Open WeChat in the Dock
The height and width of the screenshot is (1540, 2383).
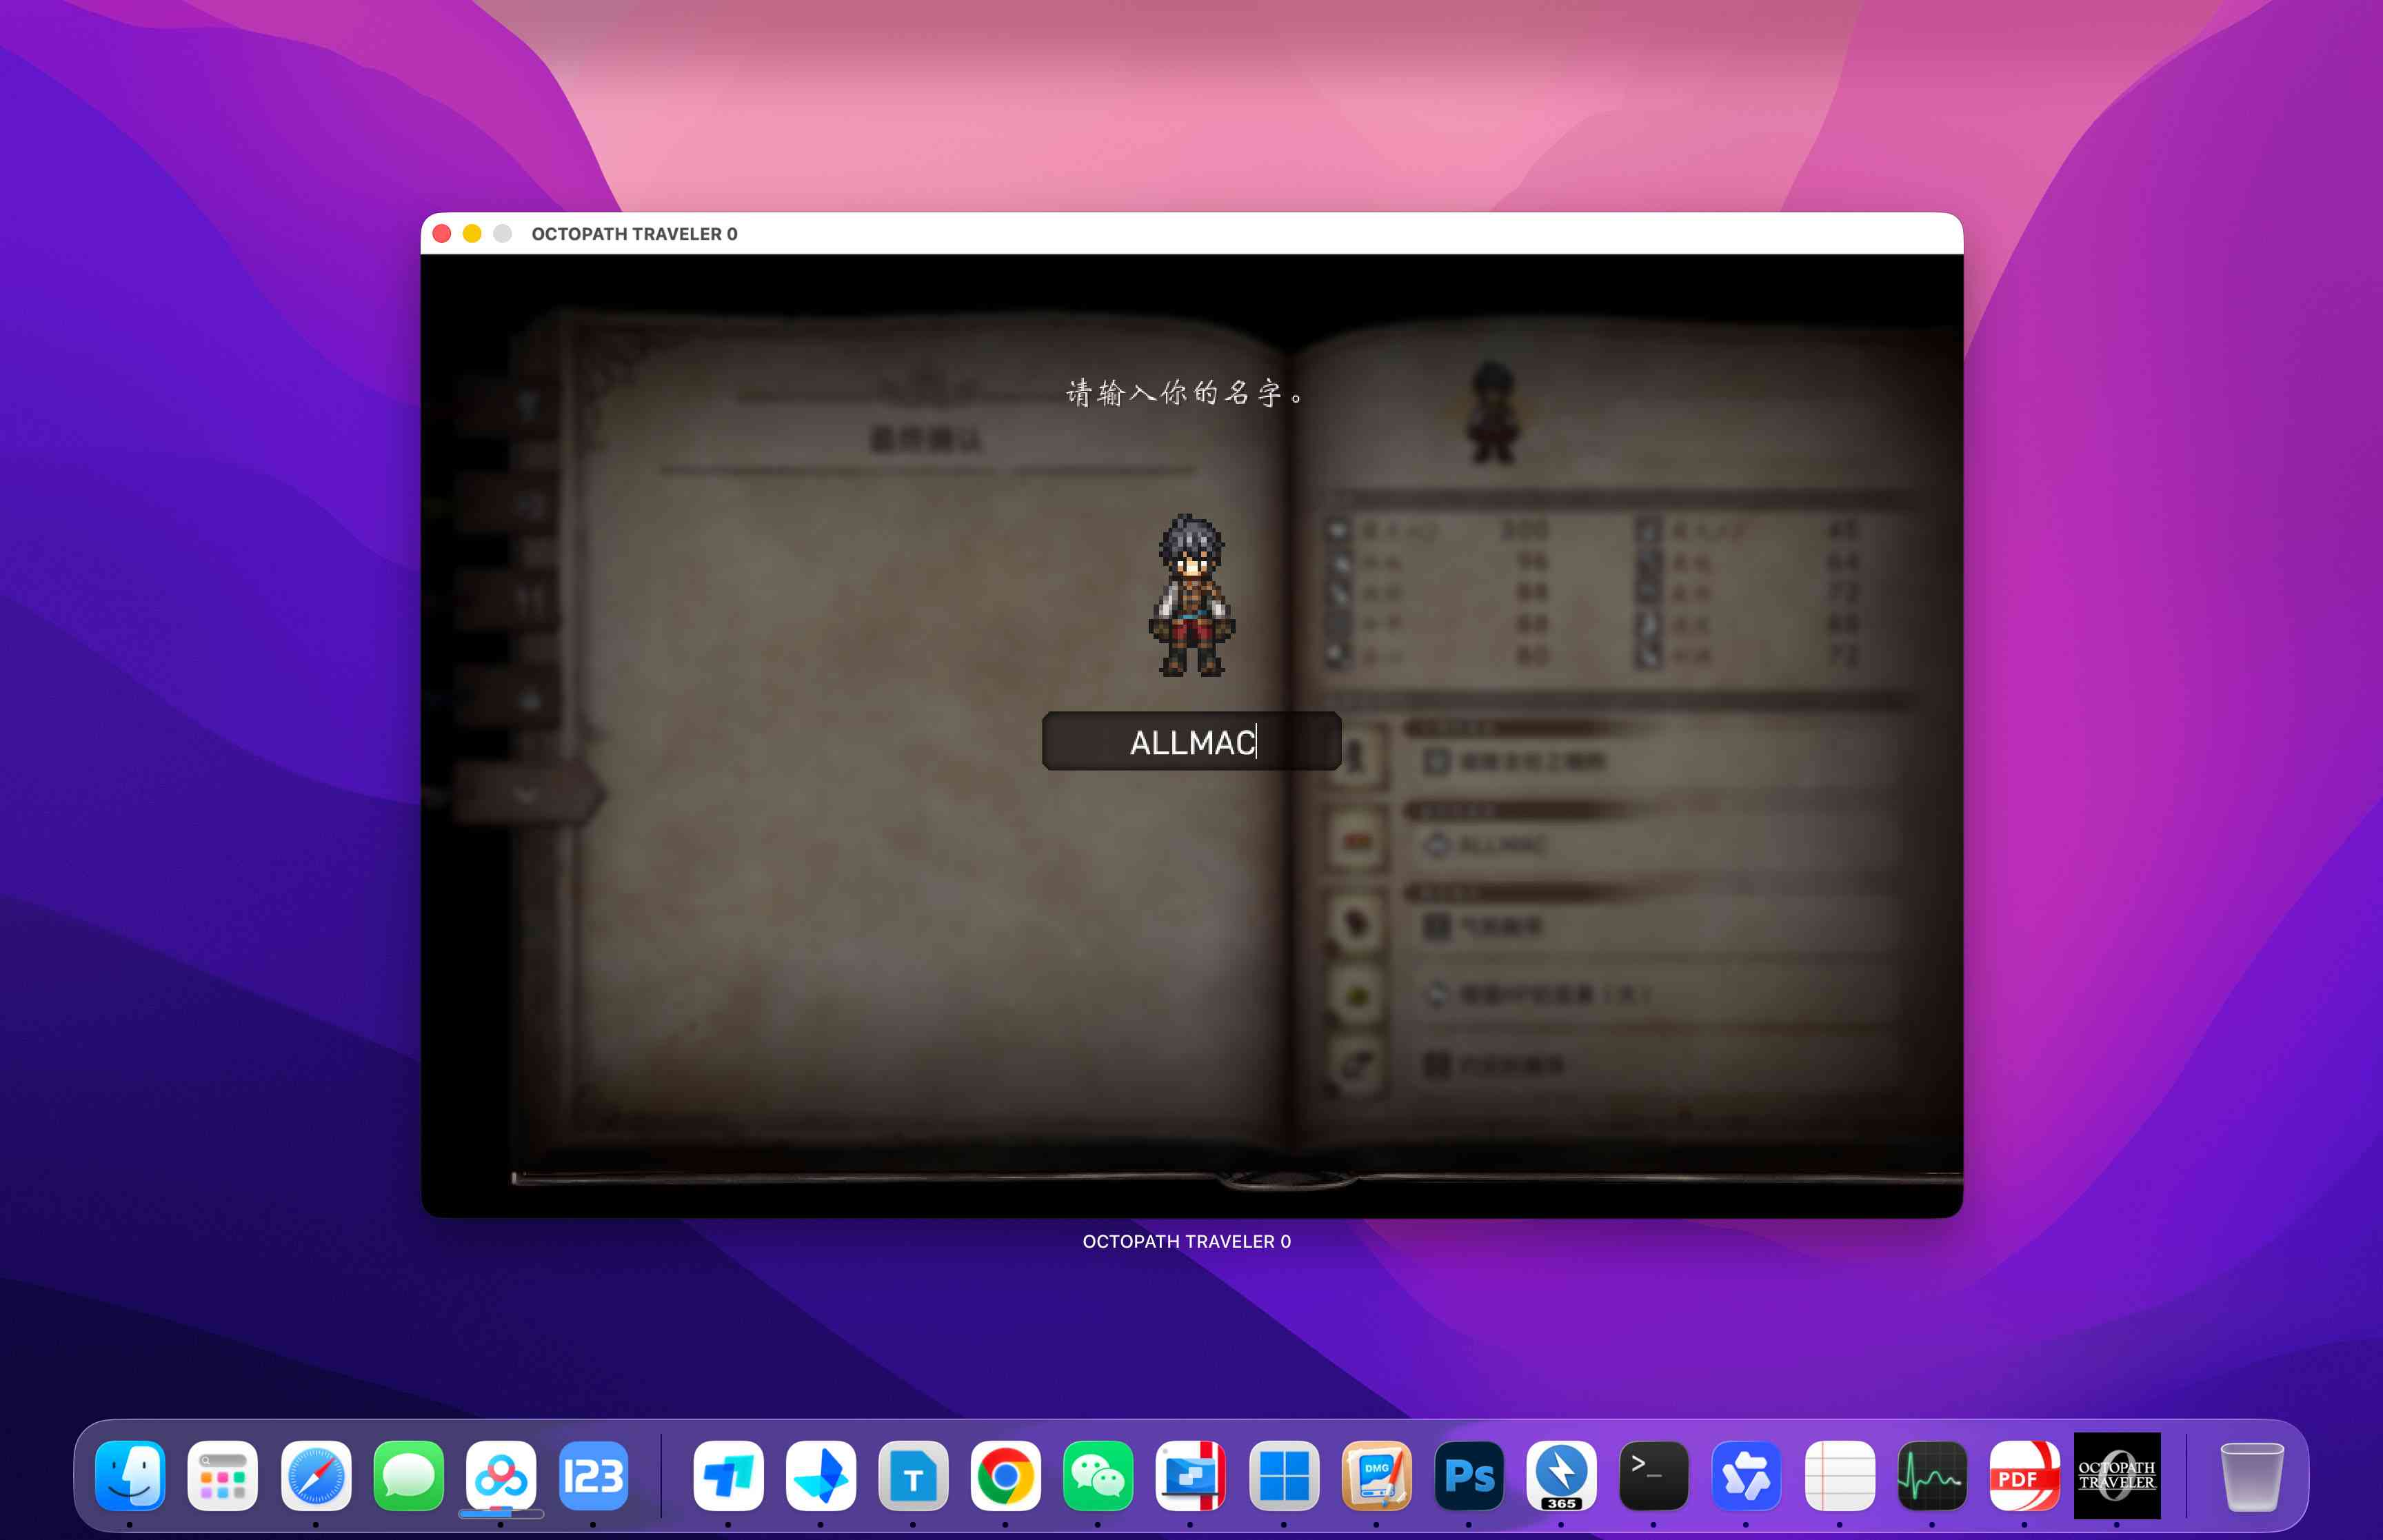(1098, 1476)
